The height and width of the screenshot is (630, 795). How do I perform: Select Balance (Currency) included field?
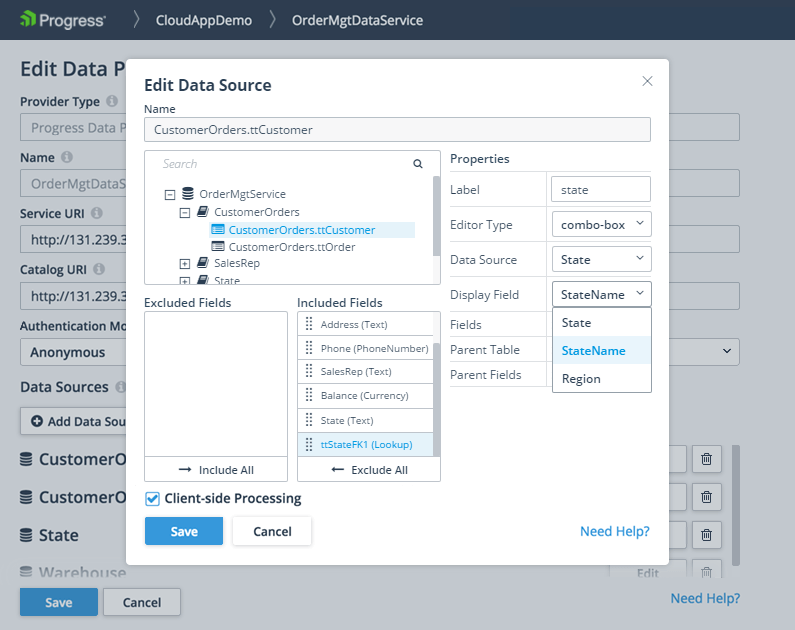coord(366,395)
